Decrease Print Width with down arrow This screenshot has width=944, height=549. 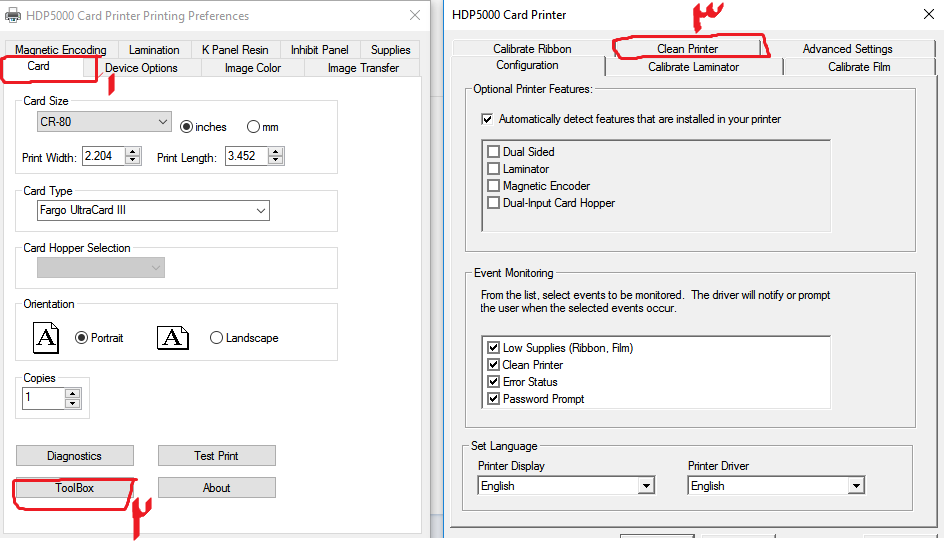133,160
